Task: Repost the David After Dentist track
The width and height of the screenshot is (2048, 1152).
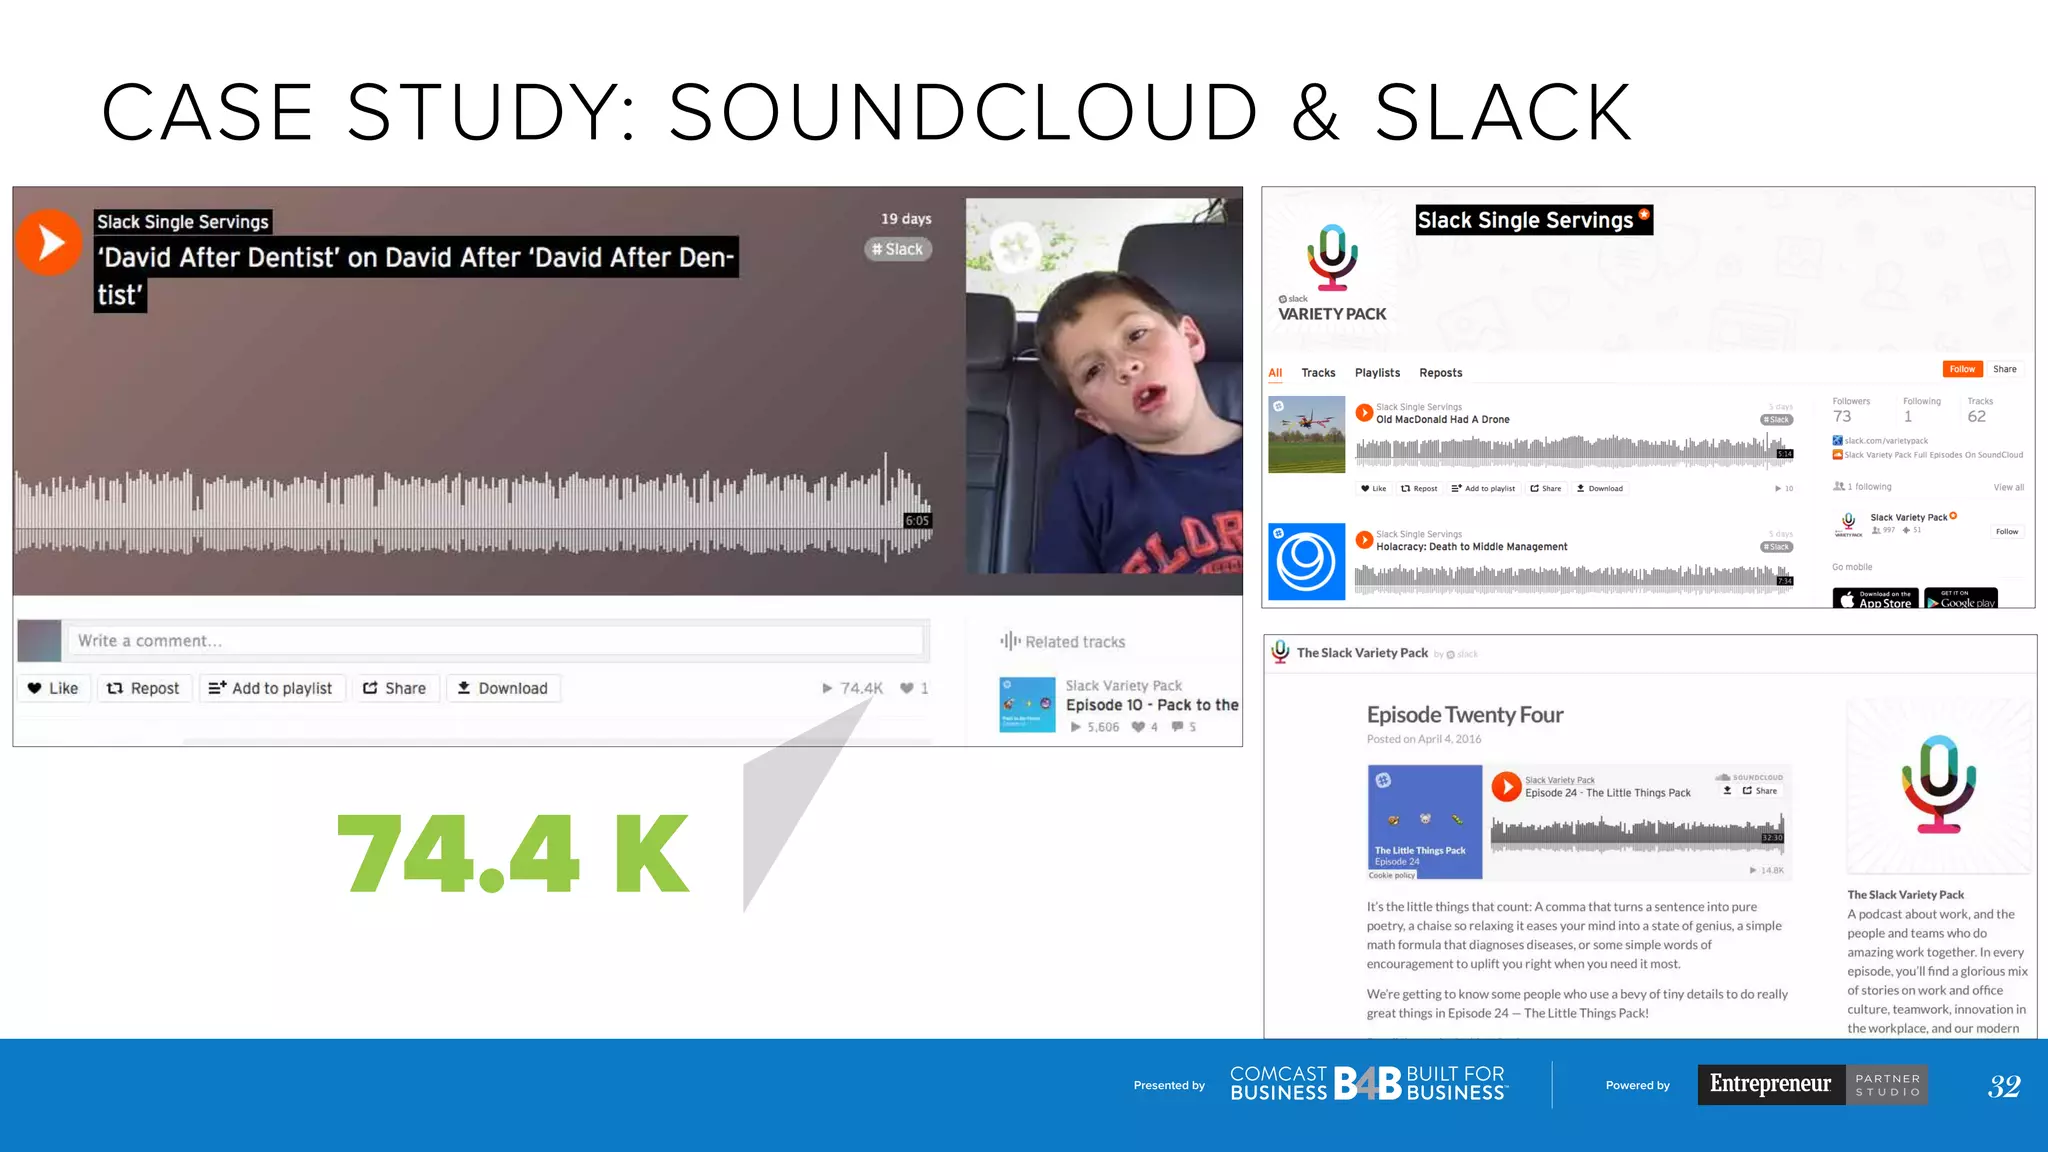Action: pyautogui.click(x=143, y=688)
